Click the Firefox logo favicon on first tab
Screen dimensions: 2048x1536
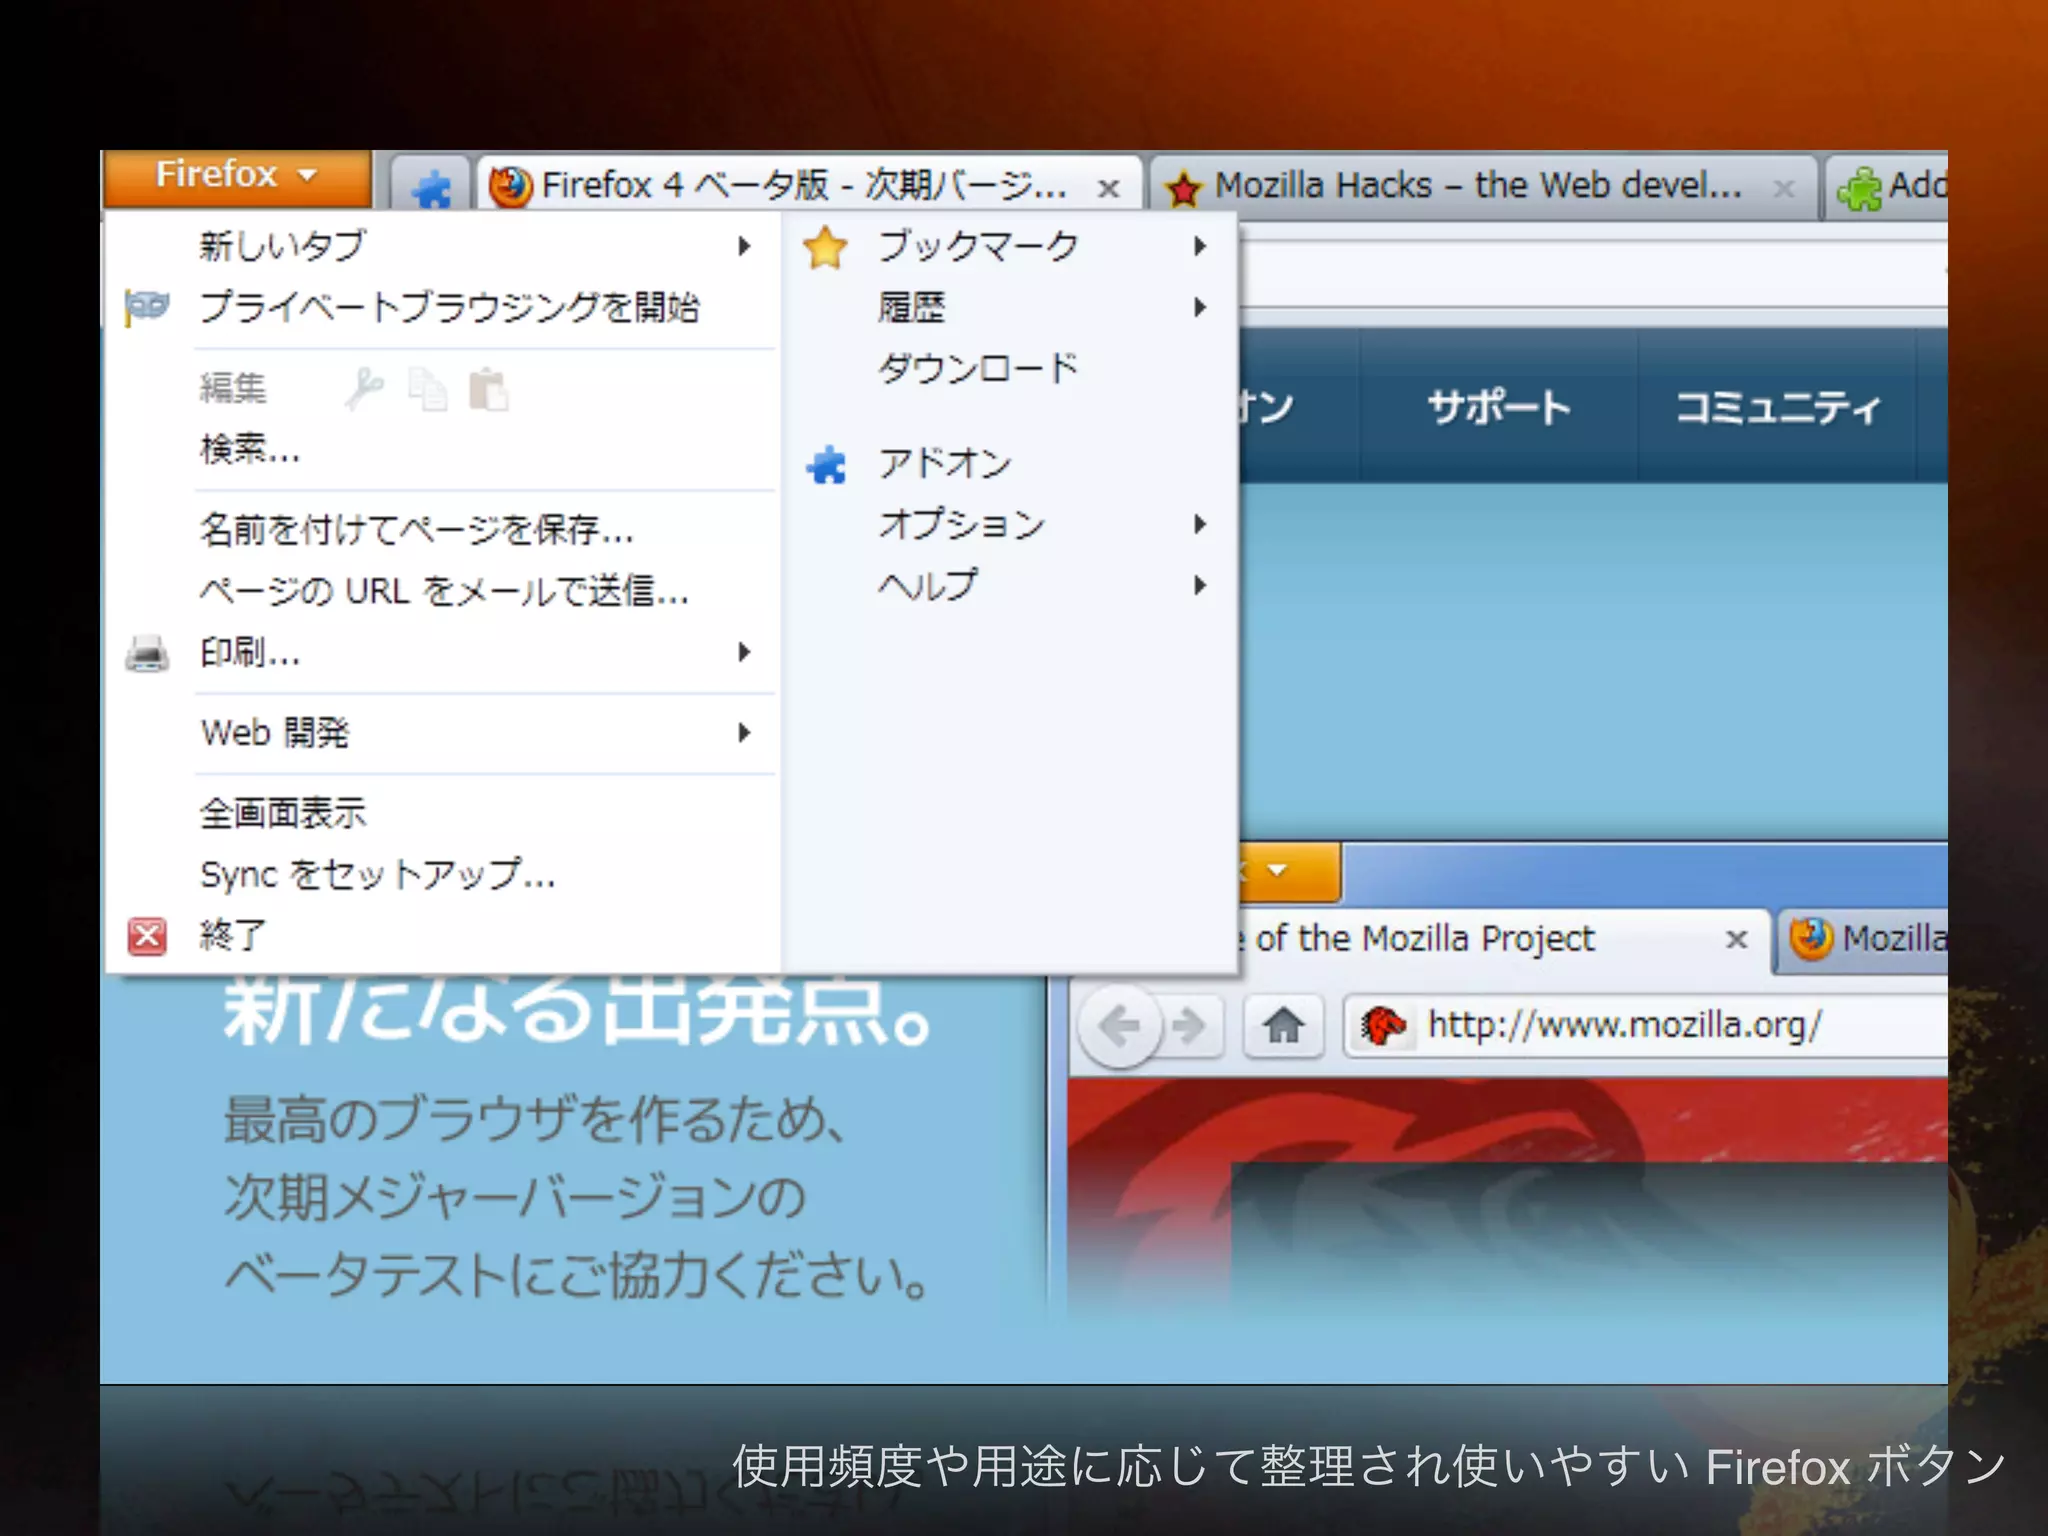510,186
